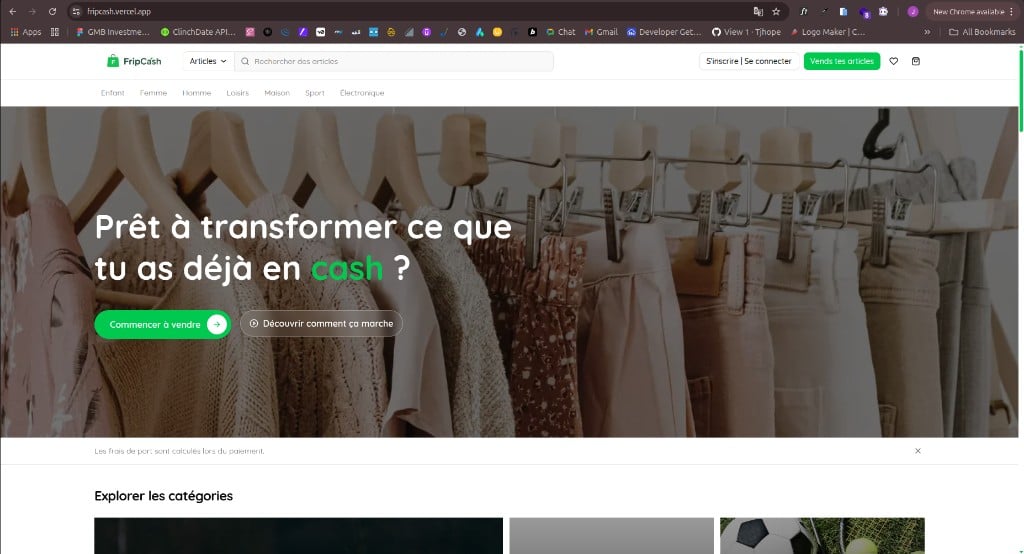Click the browser forward arrow
Image resolution: width=1024 pixels, height=554 pixels.
point(32,11)
